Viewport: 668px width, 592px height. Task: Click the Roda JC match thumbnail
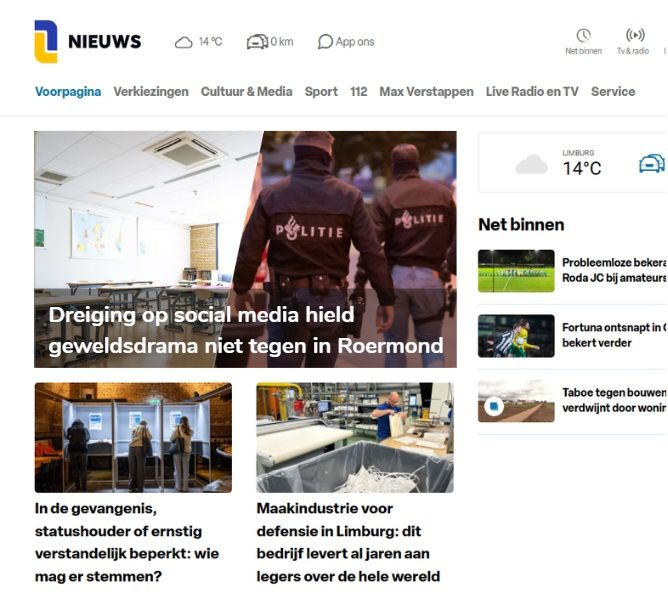click(516, 271)
